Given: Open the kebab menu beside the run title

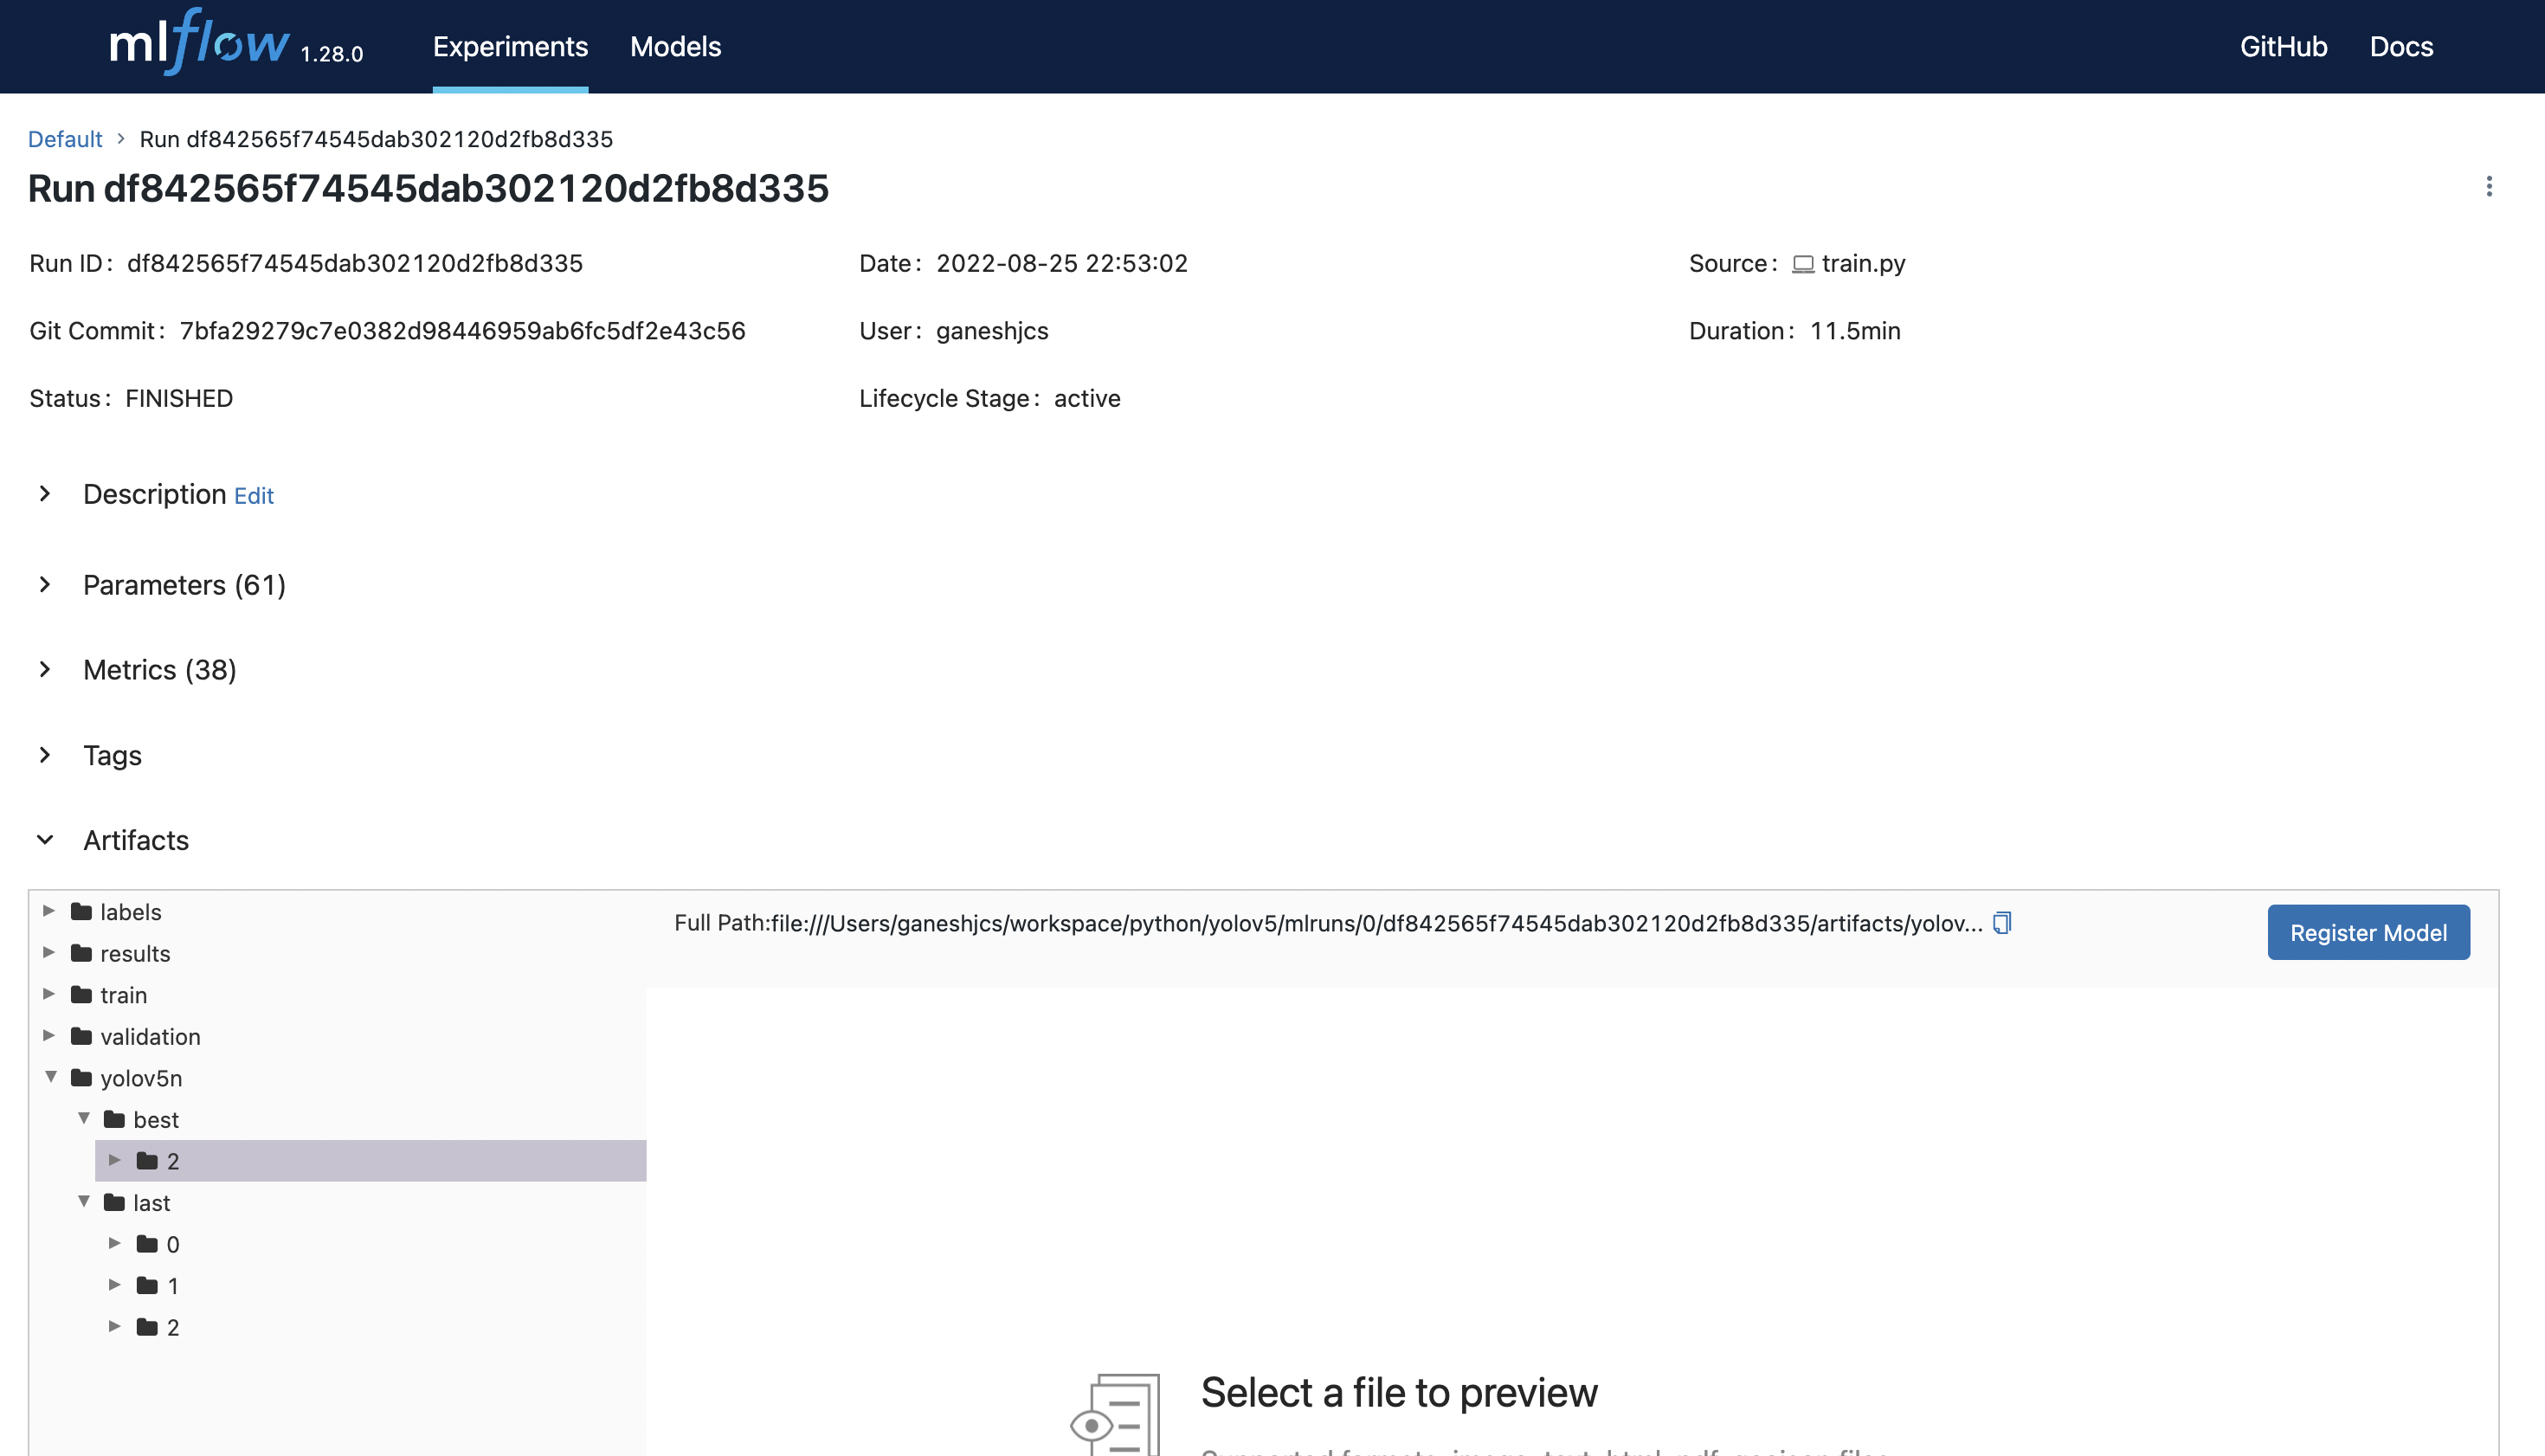Looking at the screenshot, I should [2488, 186].
